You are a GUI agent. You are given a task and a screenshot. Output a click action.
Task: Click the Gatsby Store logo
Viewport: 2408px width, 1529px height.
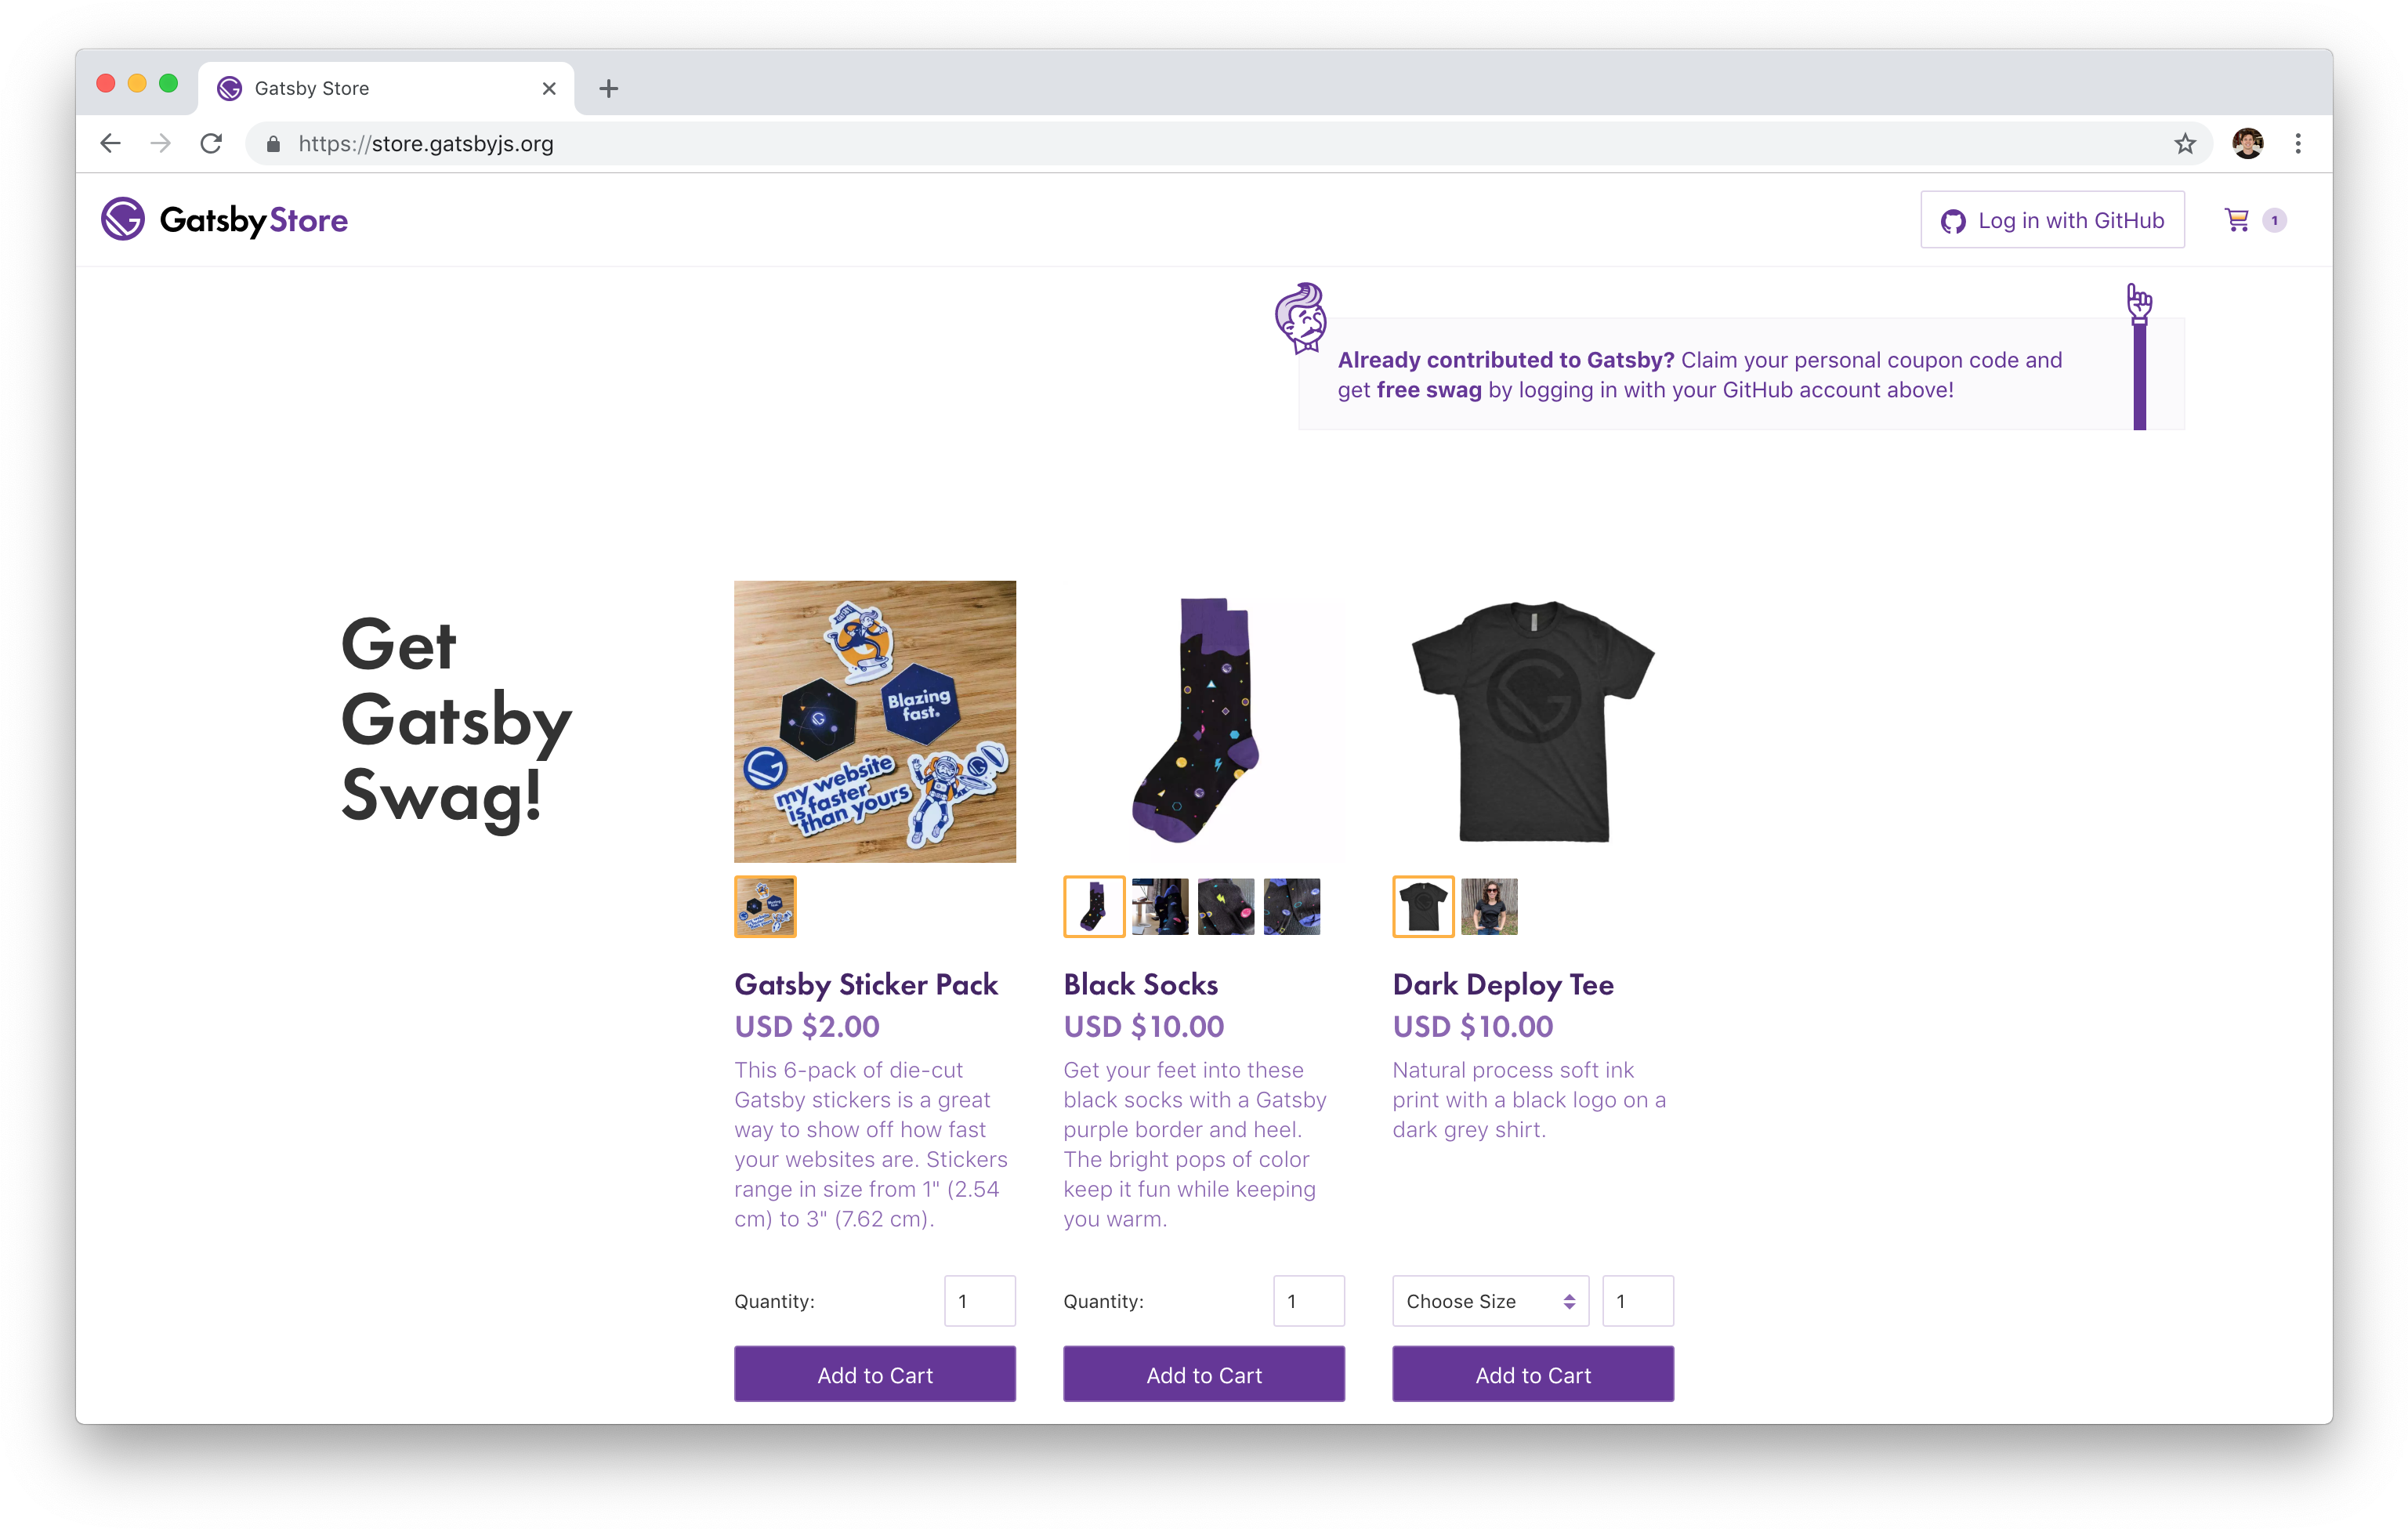[x=224, y=219]
